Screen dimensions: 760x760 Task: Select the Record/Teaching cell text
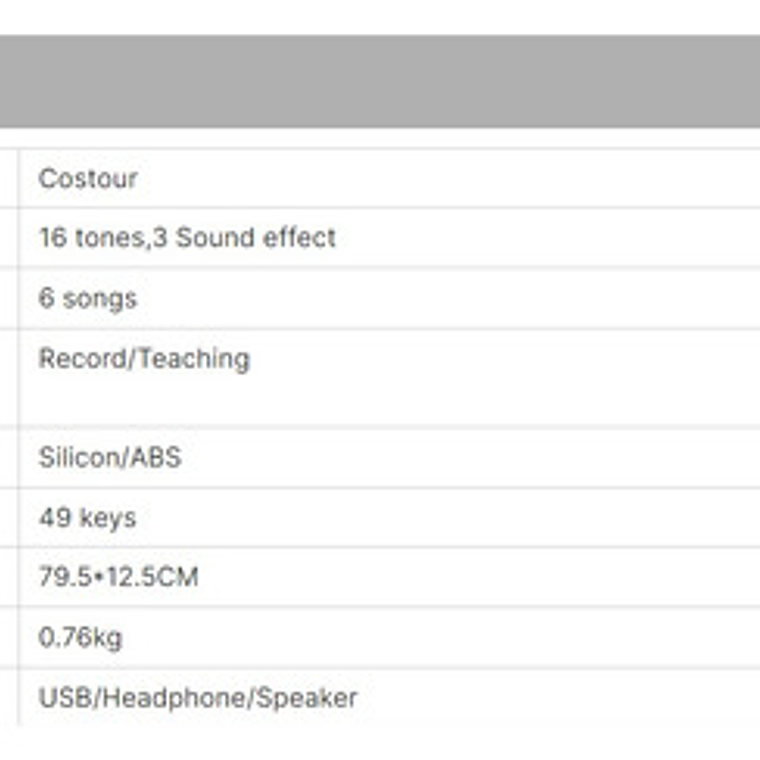[144, 359]
